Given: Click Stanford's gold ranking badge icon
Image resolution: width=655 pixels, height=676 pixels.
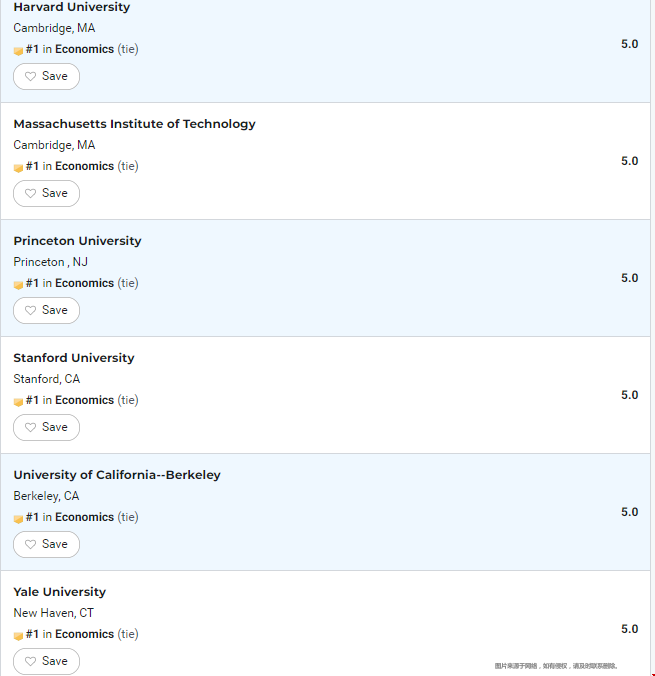Looking at the screenshot, I should click(18, 402).
